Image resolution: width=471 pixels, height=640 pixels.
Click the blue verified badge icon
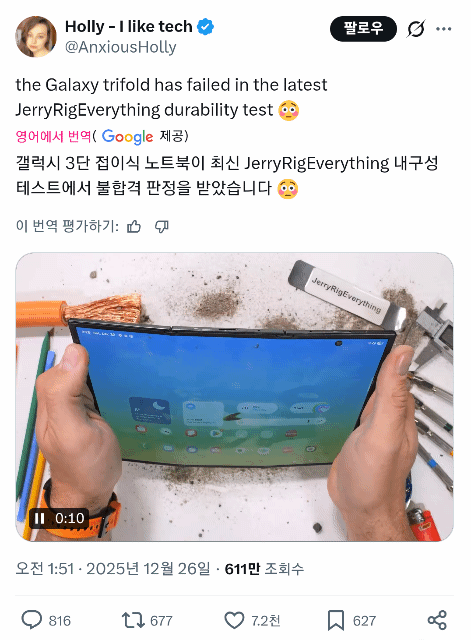[x=206, y=27]
